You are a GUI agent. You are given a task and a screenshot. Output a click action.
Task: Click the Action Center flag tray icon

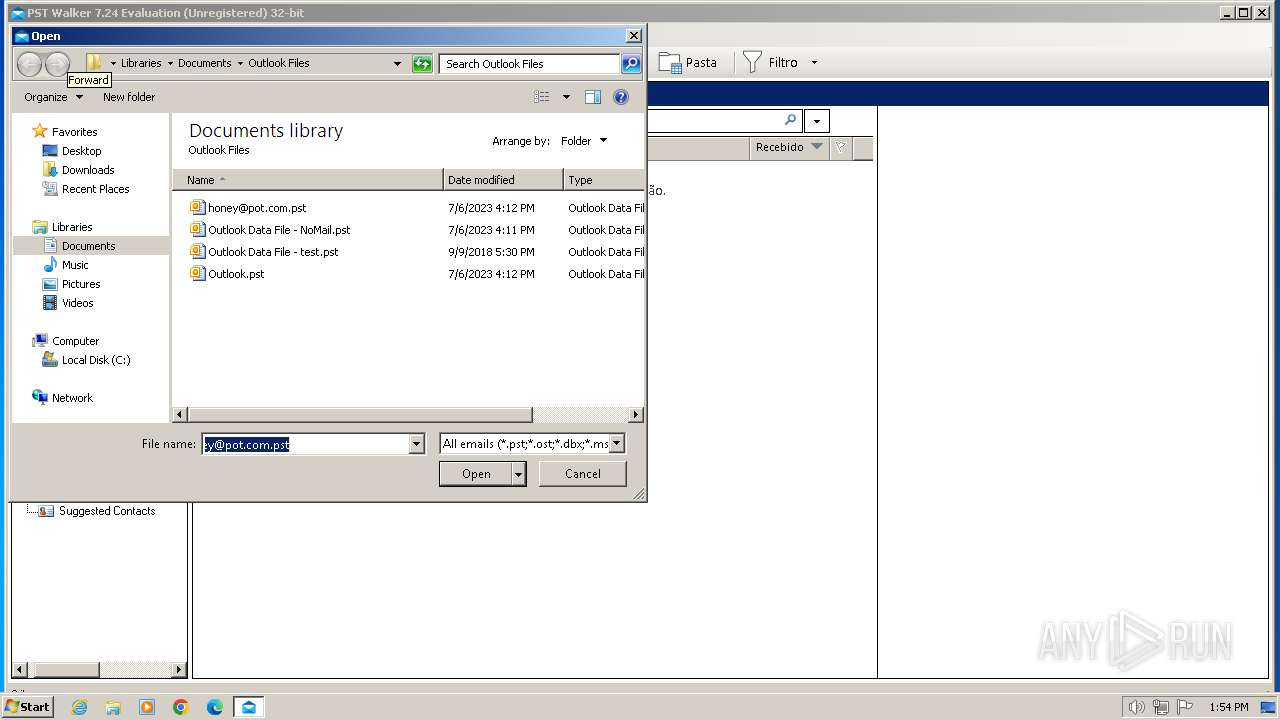pyautogui.click(x=1185, y=707)
